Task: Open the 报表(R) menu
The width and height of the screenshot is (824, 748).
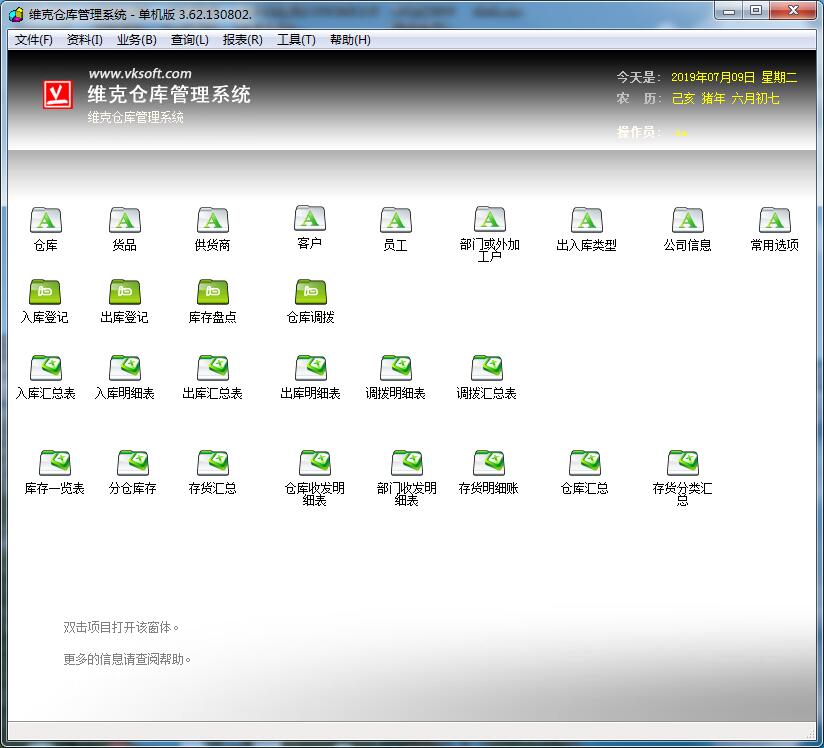Action: click(243, 40)
